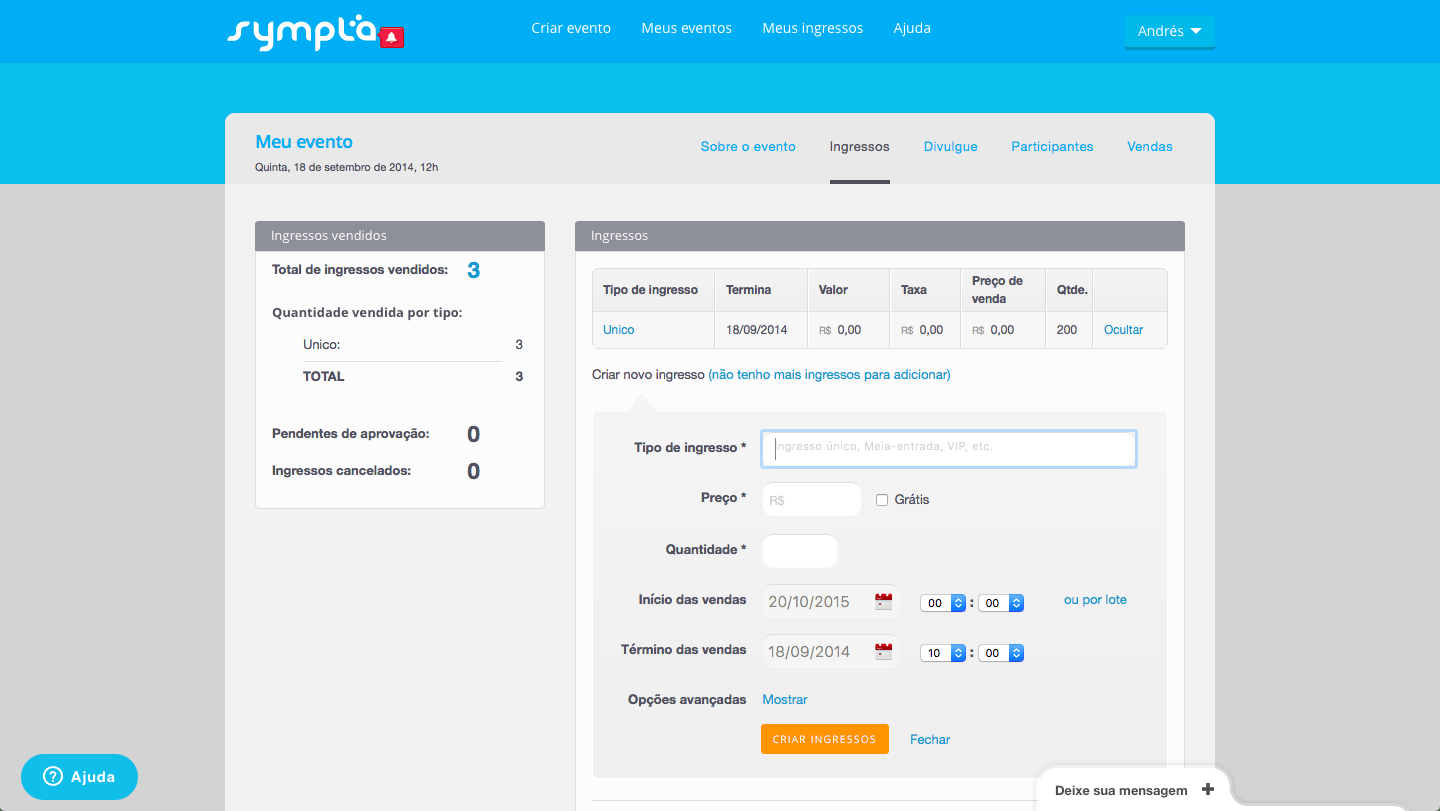Click the Qtde. value 200 cell

(1067, 330)
